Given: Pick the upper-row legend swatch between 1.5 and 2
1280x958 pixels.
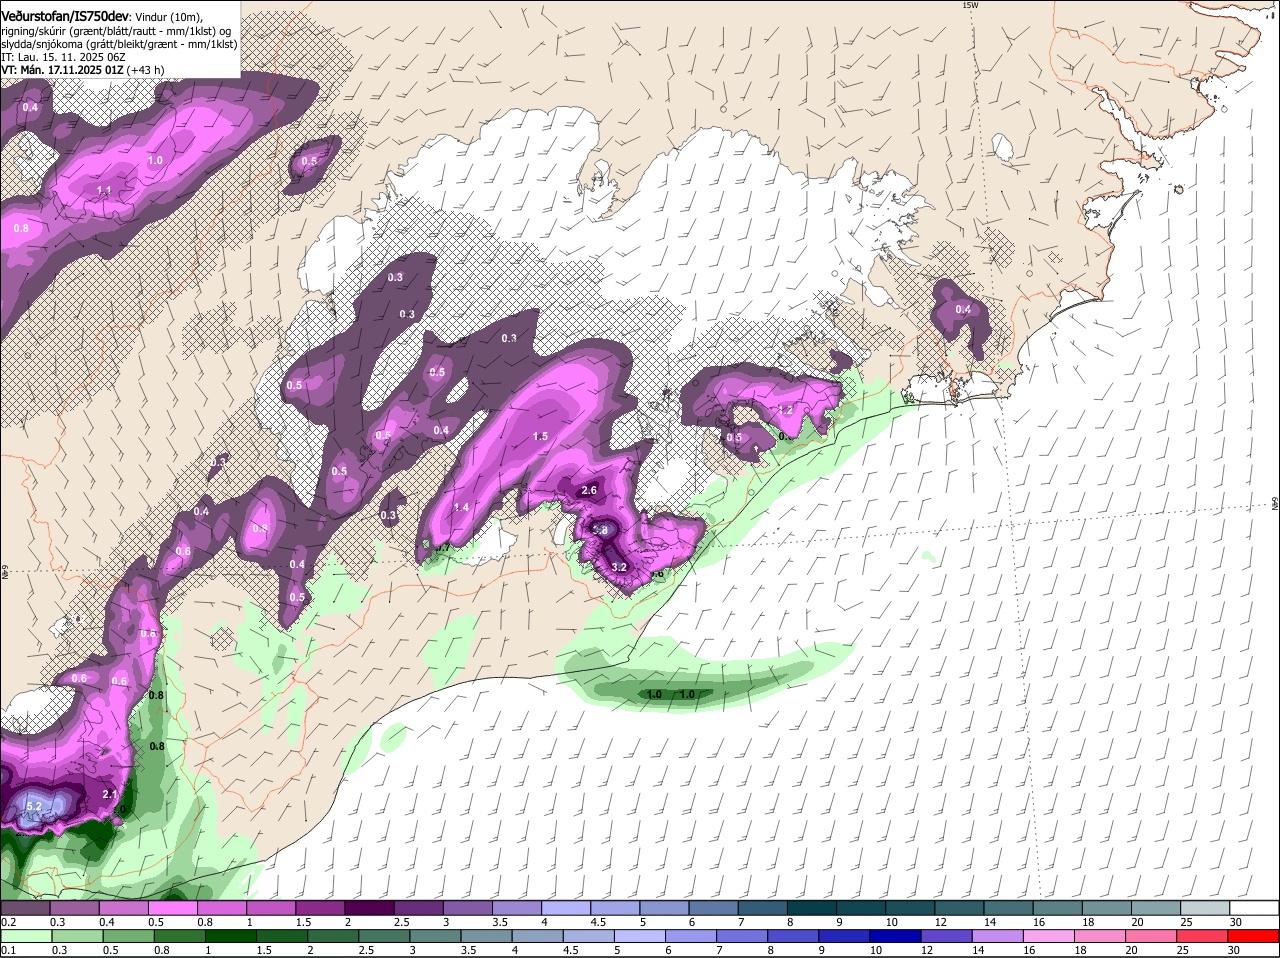Looking at the screenshot, I should click(320, 908).
